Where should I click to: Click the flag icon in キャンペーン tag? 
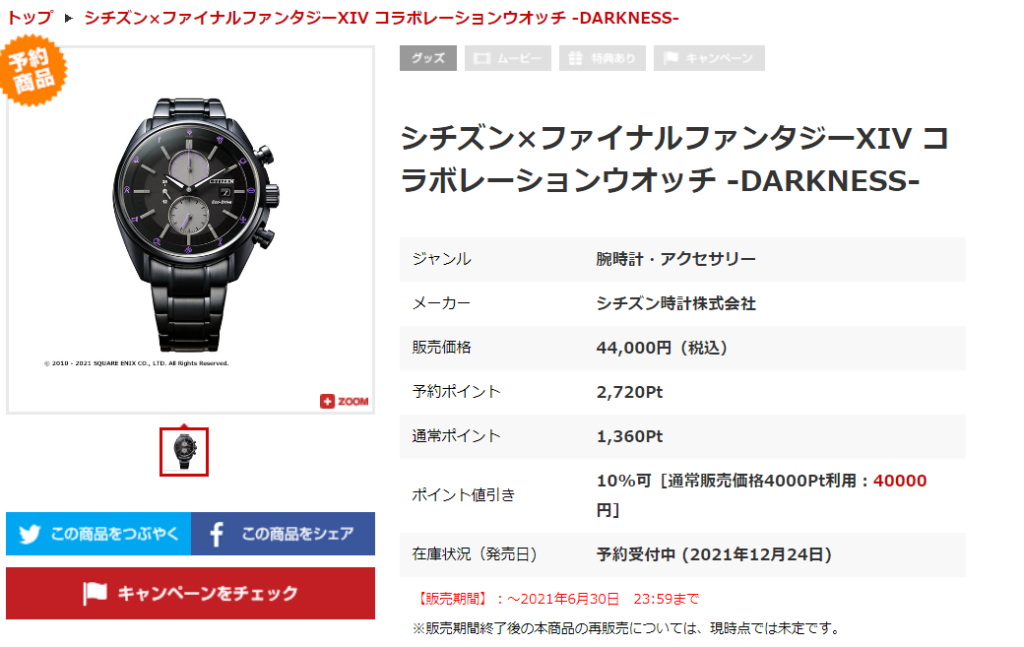tap(671, 58)
